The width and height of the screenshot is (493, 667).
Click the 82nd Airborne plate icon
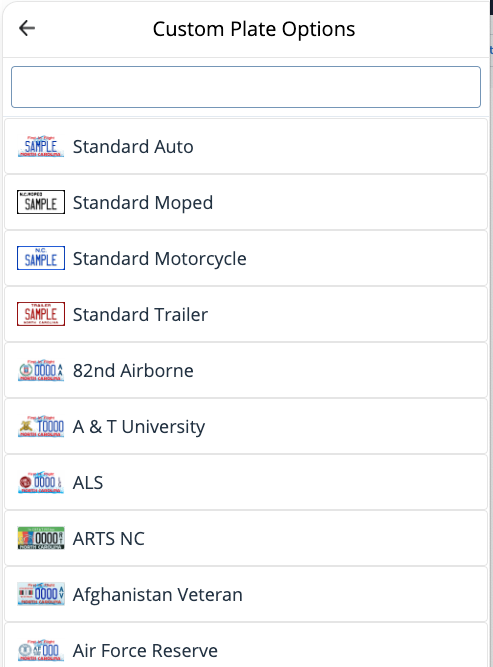pos(41,370)
